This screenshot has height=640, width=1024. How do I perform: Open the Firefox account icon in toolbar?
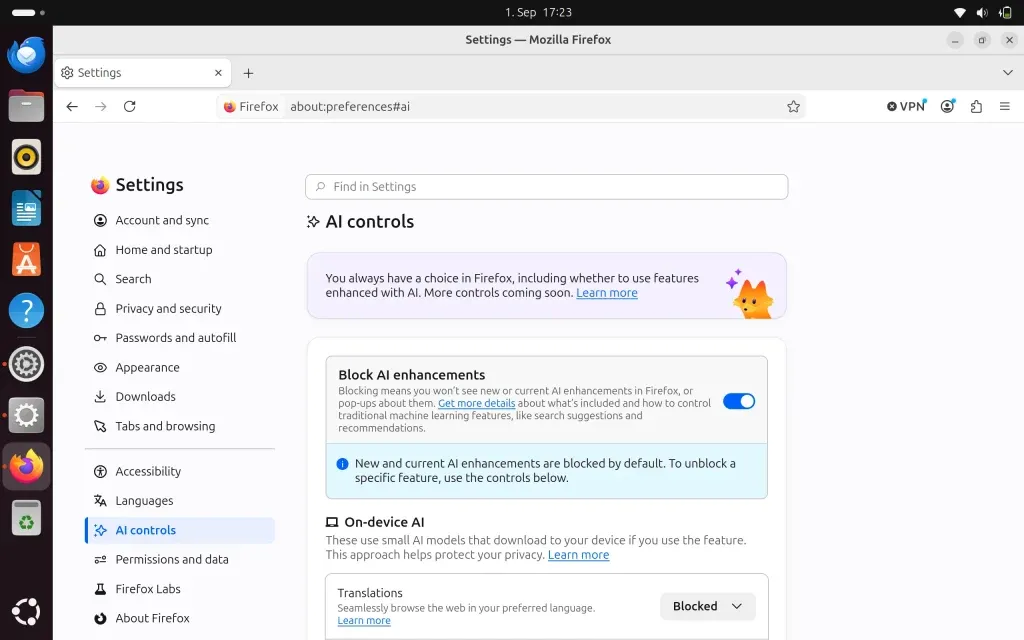948,106
